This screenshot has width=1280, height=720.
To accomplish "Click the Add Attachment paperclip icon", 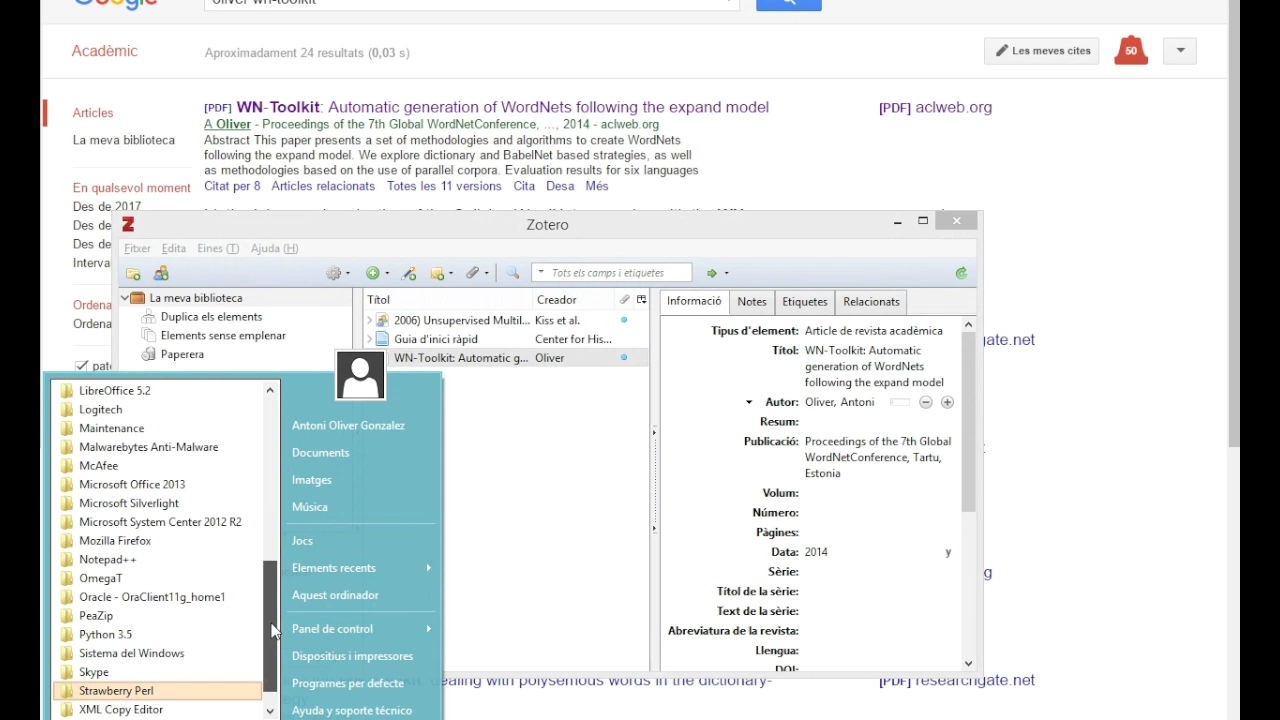I will (x=477, y=273).
